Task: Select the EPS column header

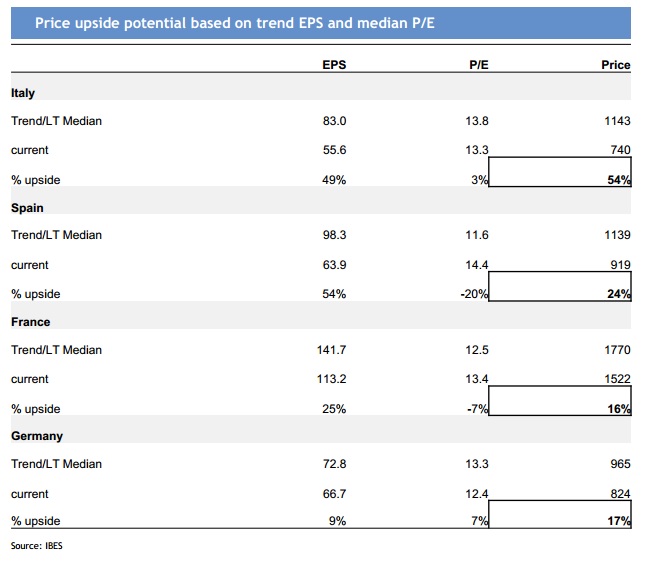Action: coord(335,65)
